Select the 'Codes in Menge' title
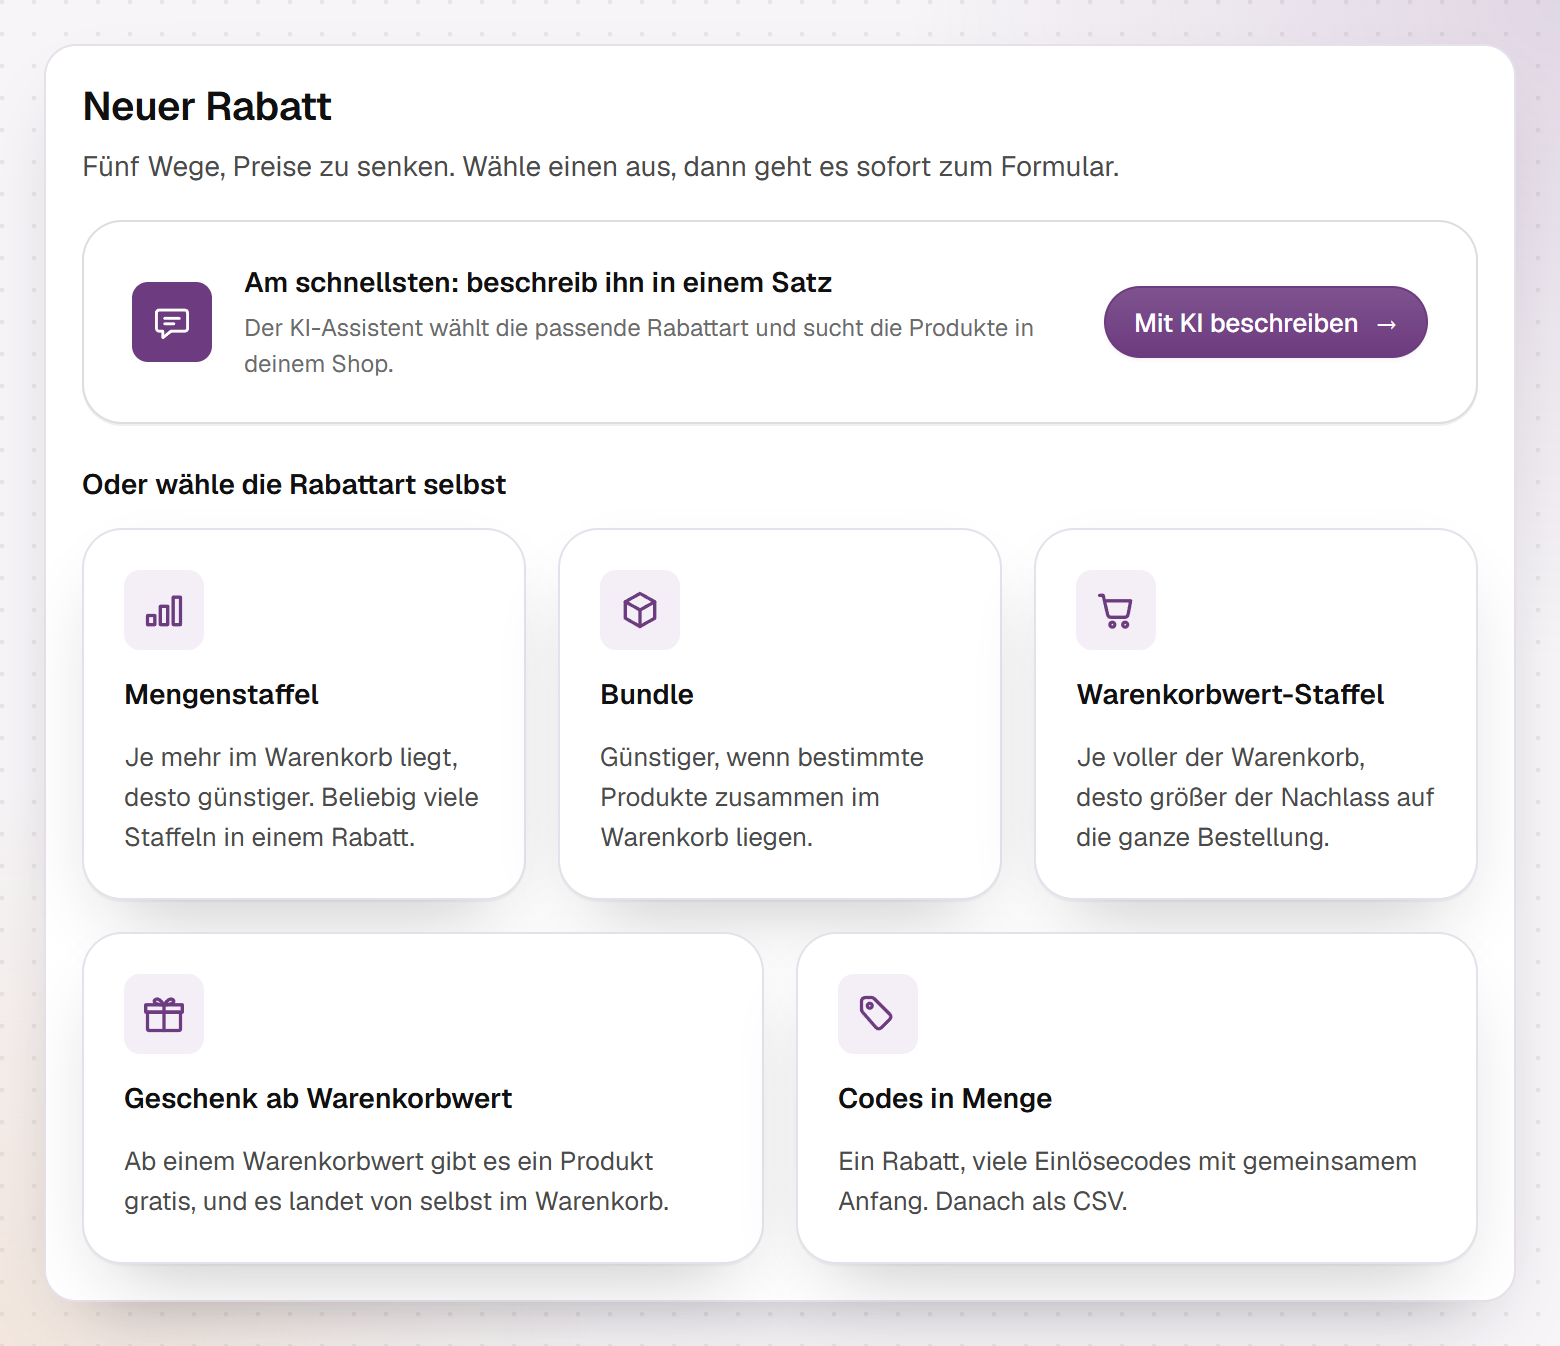1560x1346 pixels. 945,1098
